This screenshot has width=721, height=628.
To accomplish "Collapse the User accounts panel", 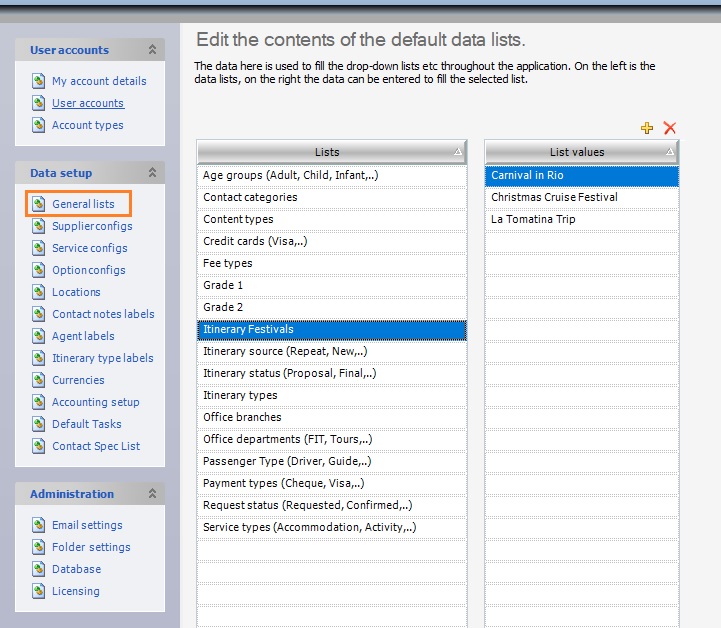I will tap(152, 50).
